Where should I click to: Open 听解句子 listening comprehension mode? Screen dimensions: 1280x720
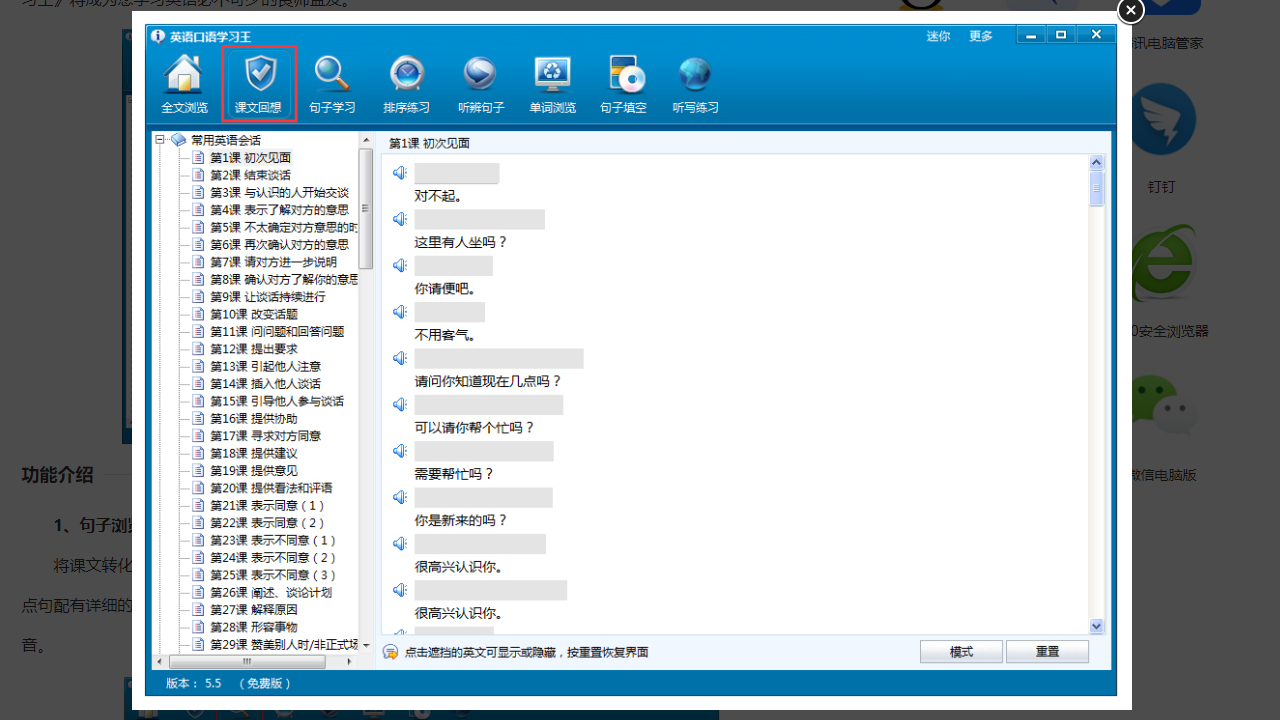(479, 84)
